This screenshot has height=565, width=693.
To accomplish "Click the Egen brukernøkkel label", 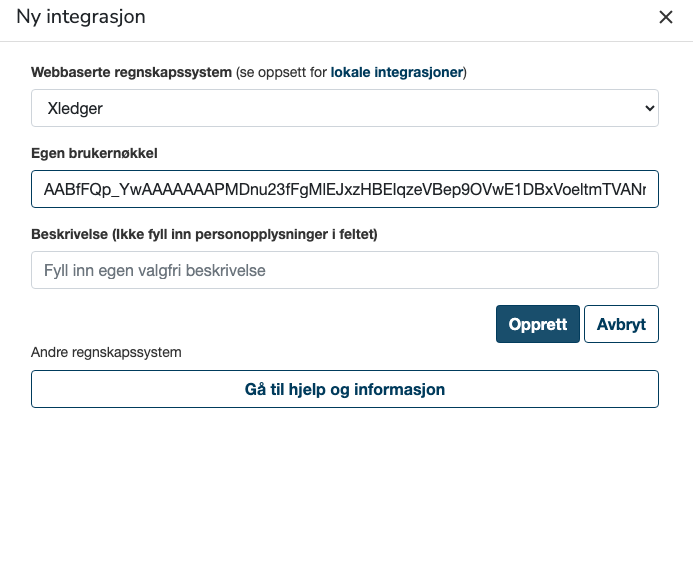I will point(94,153).
